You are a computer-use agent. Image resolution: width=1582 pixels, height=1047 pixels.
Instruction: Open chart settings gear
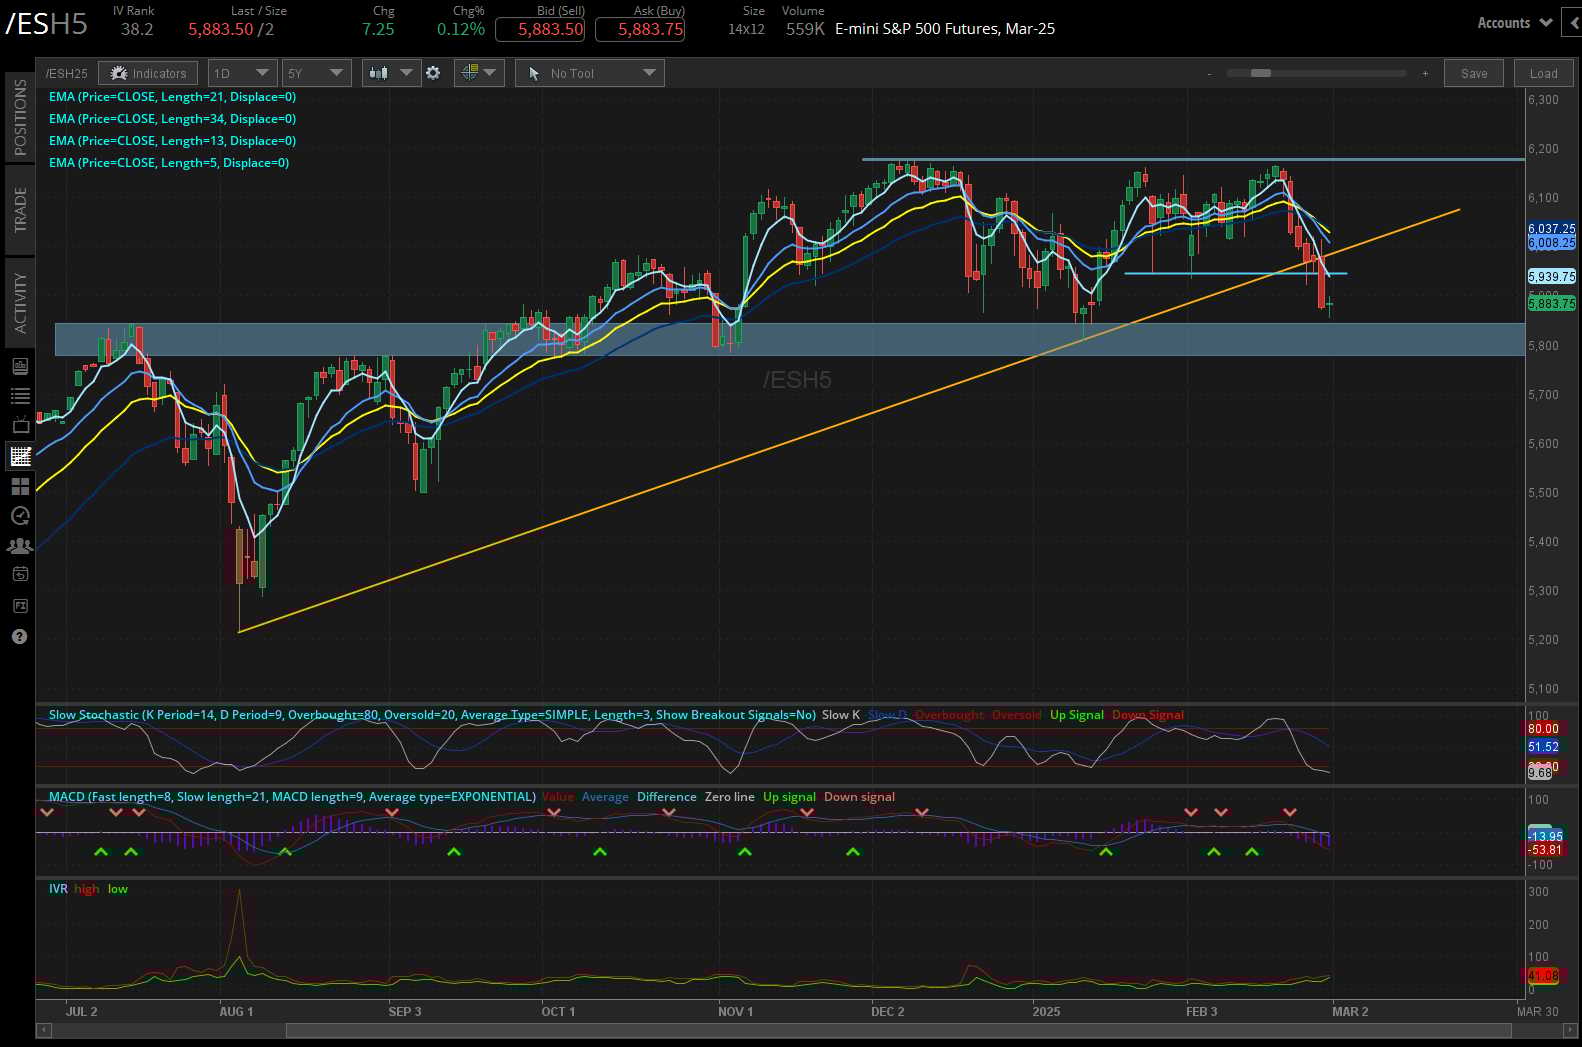point(433,73)
